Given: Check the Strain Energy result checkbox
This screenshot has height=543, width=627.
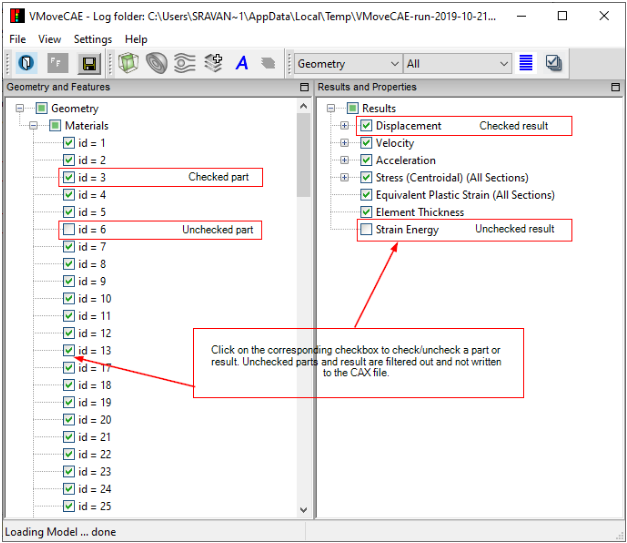Looking at the screenshot, I should coord(366,229).
